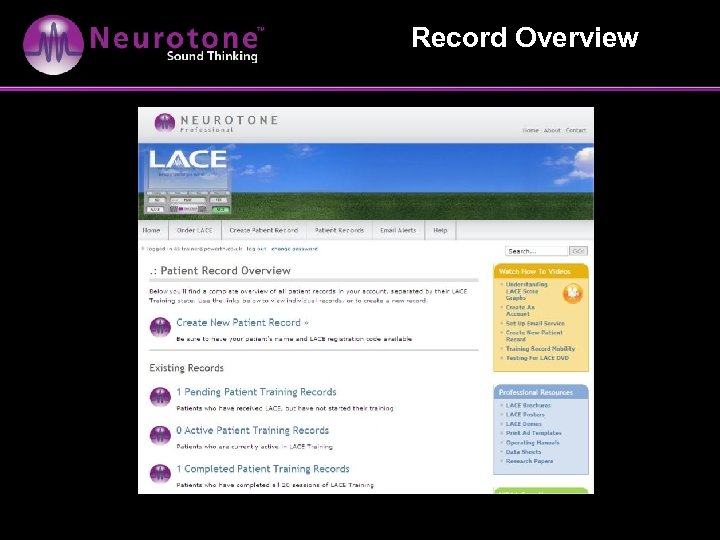Click the change password link
Screen dimensions: 720x540
[294, 249]
